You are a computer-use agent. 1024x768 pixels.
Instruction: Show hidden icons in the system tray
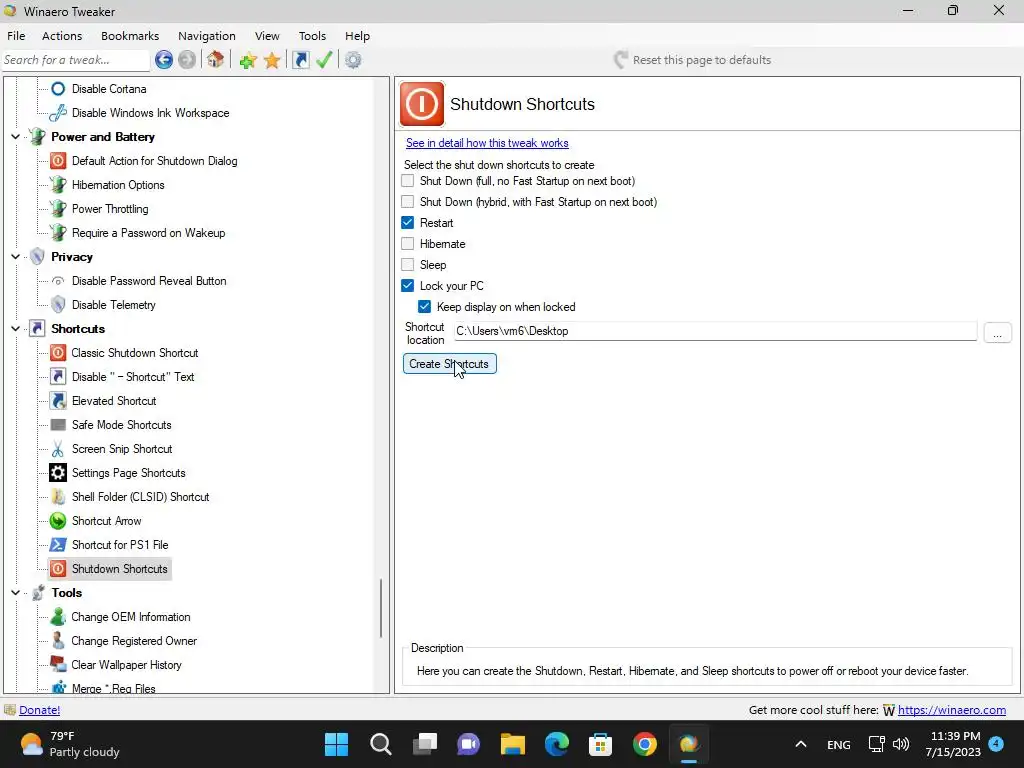click(801, 744)
